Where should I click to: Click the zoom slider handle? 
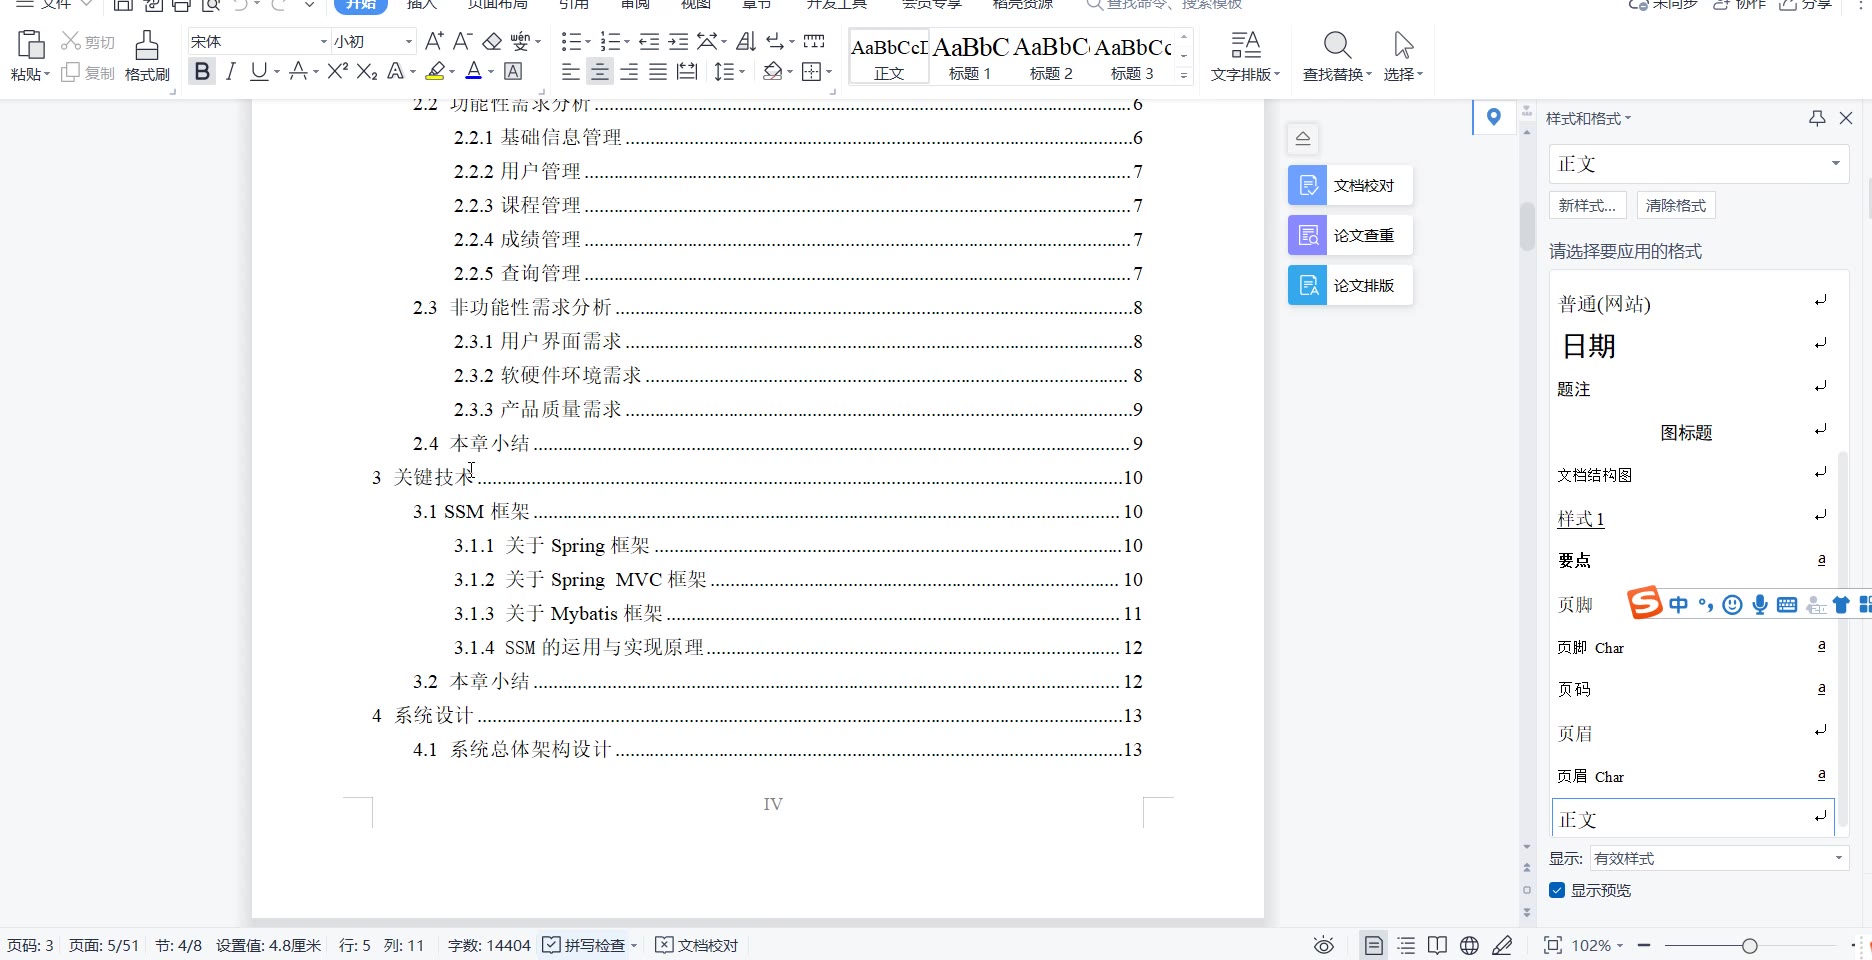click(1749, 946)
